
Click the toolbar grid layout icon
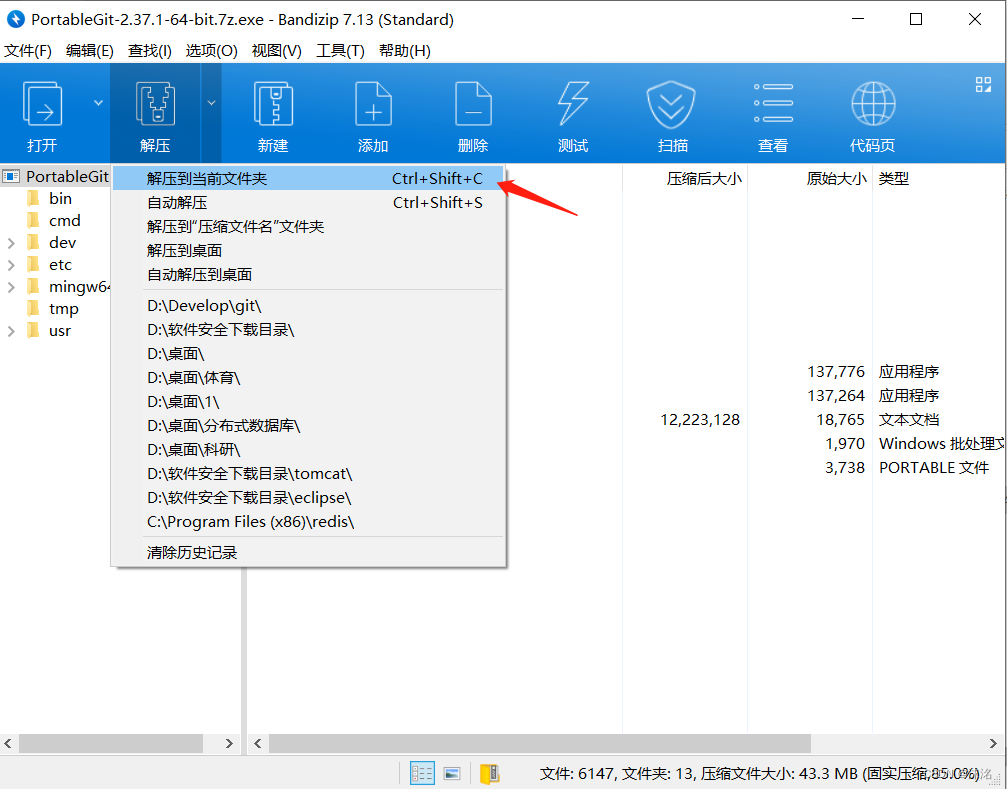(983, 85)
